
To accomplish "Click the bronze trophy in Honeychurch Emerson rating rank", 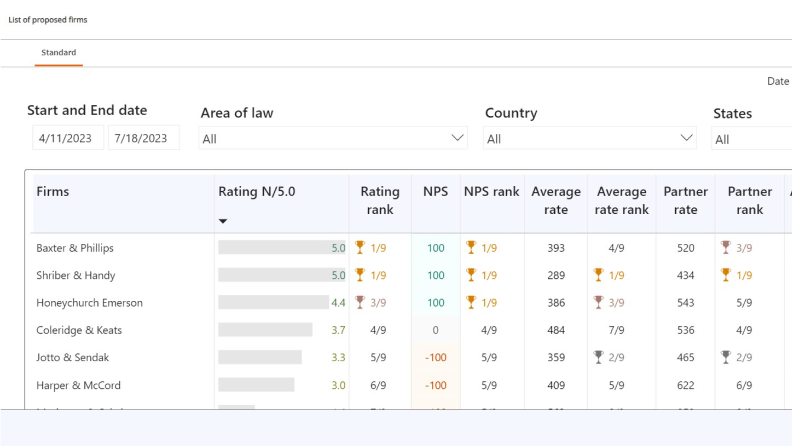I will [x=360, y=303].
